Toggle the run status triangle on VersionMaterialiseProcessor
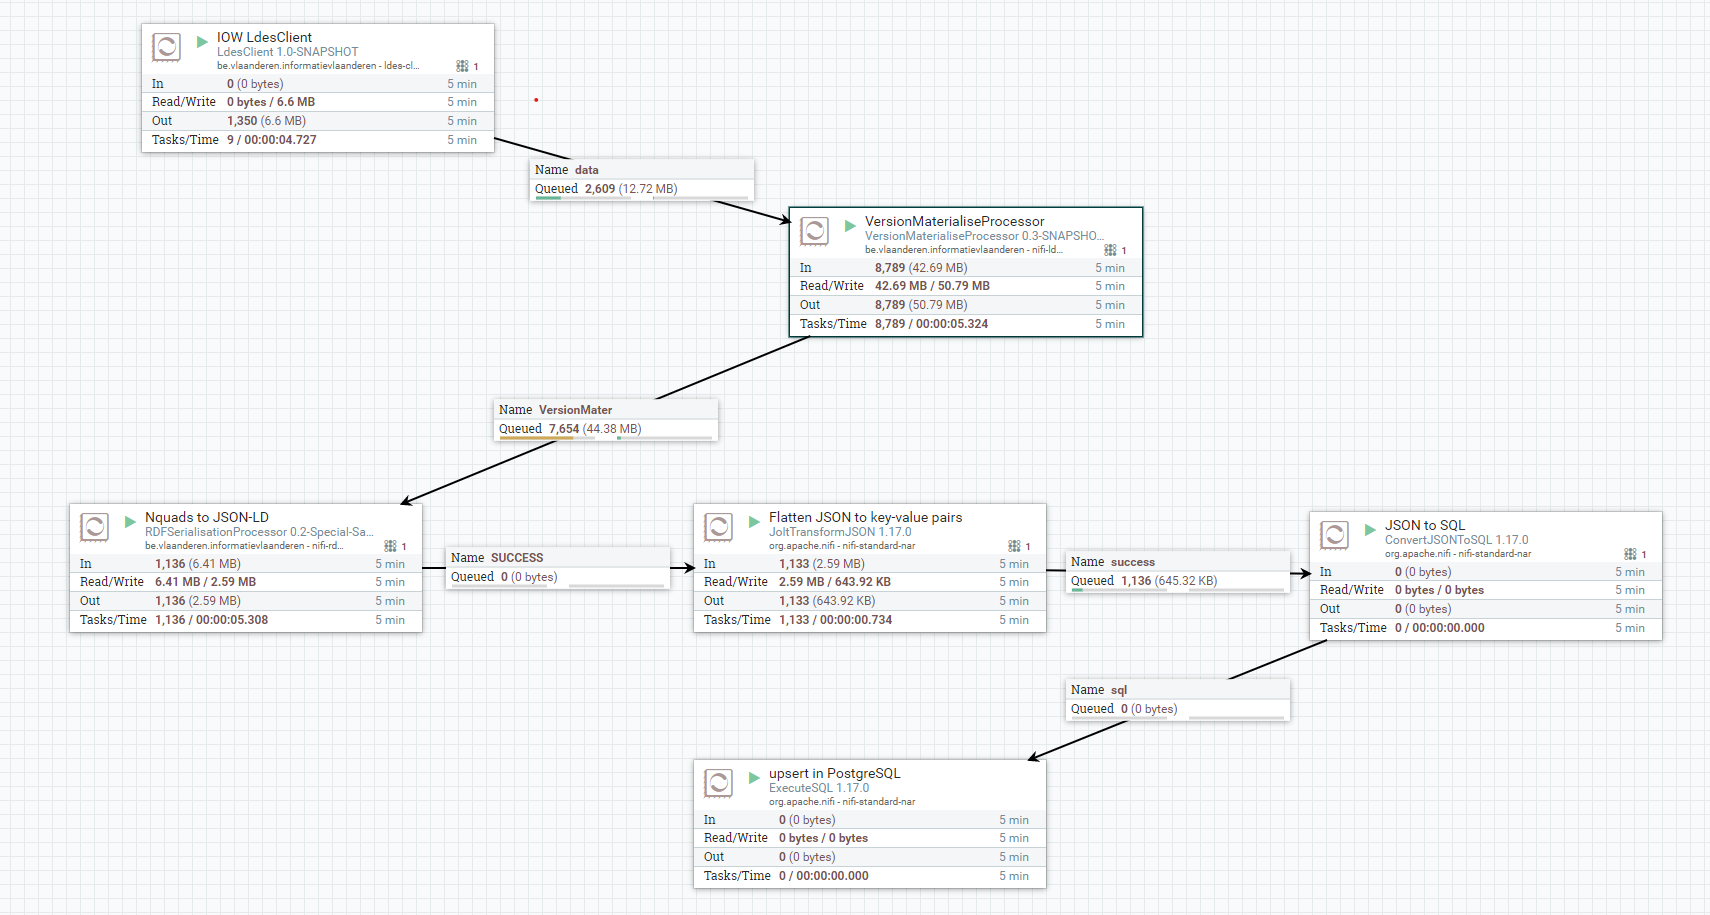The width and height of the screenshot is (1710, 915). [x=849, y=225]
